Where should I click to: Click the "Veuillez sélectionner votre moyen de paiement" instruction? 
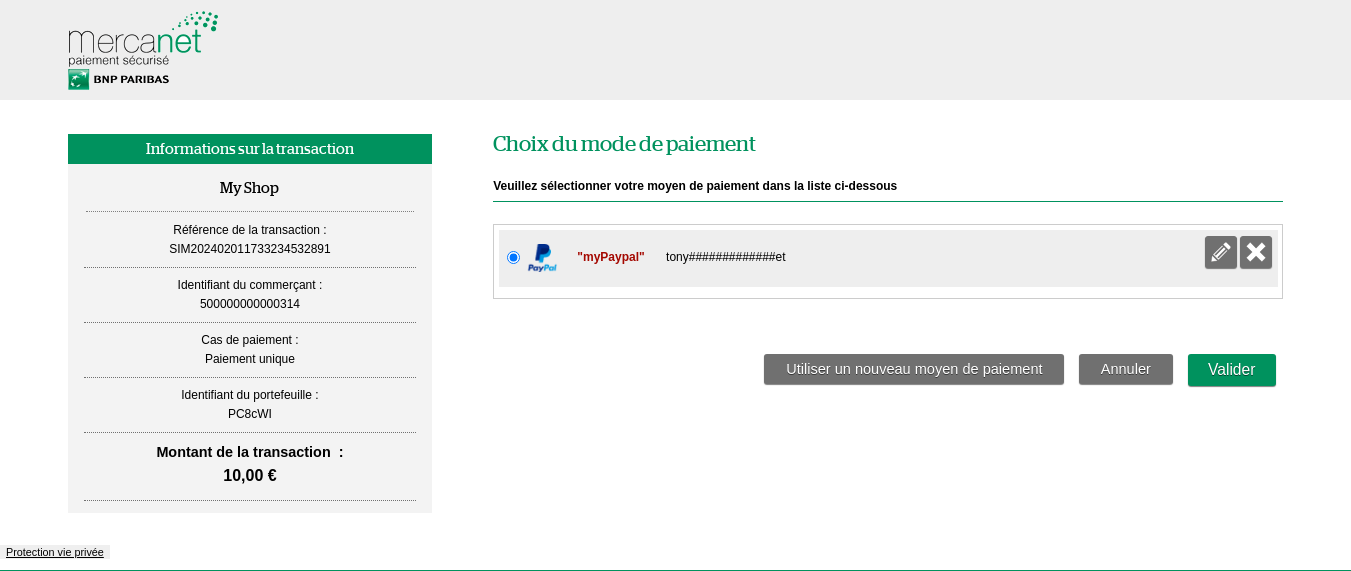click(x=695, y=186)
